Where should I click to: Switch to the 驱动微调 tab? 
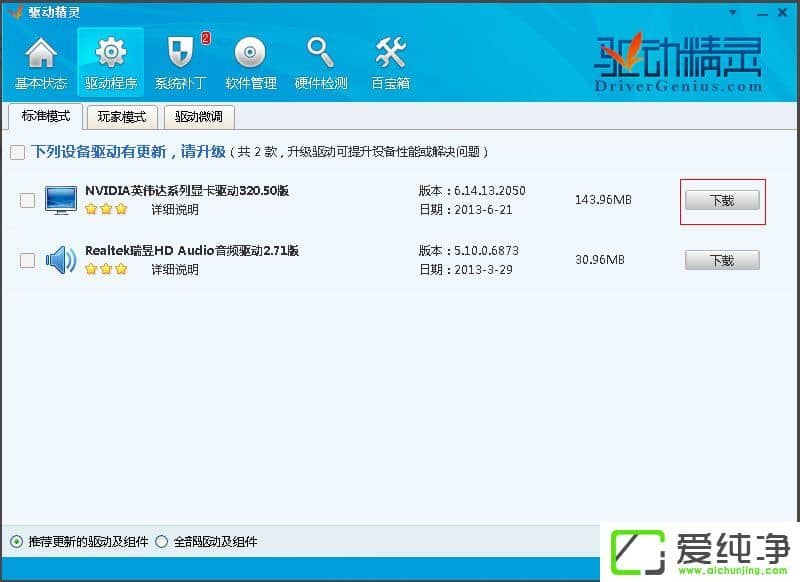[200, 118]
